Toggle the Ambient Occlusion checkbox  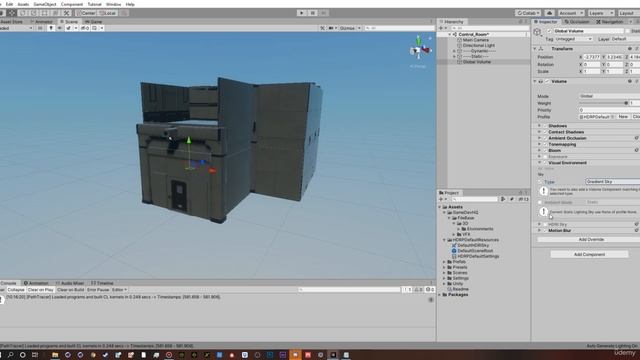coord(545,138)
